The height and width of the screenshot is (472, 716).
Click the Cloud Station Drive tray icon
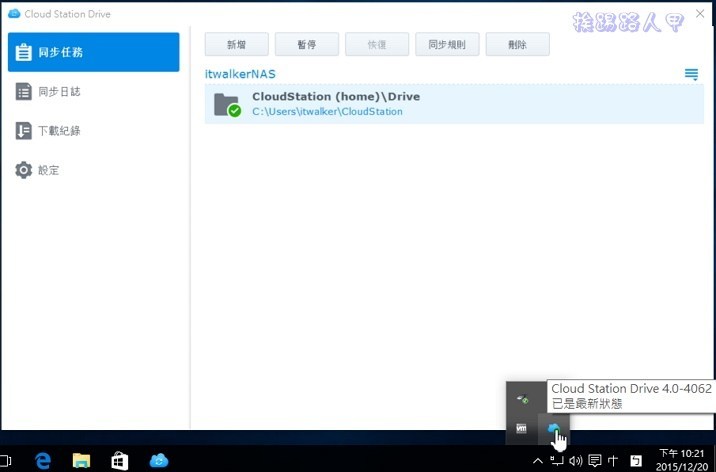coord(553,429)
